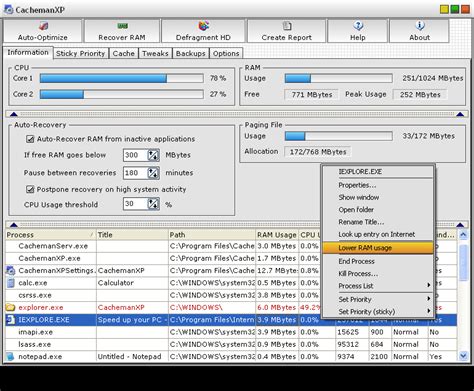
Task: Collapse middle panel with left triangle above process list
Action: 14,224
